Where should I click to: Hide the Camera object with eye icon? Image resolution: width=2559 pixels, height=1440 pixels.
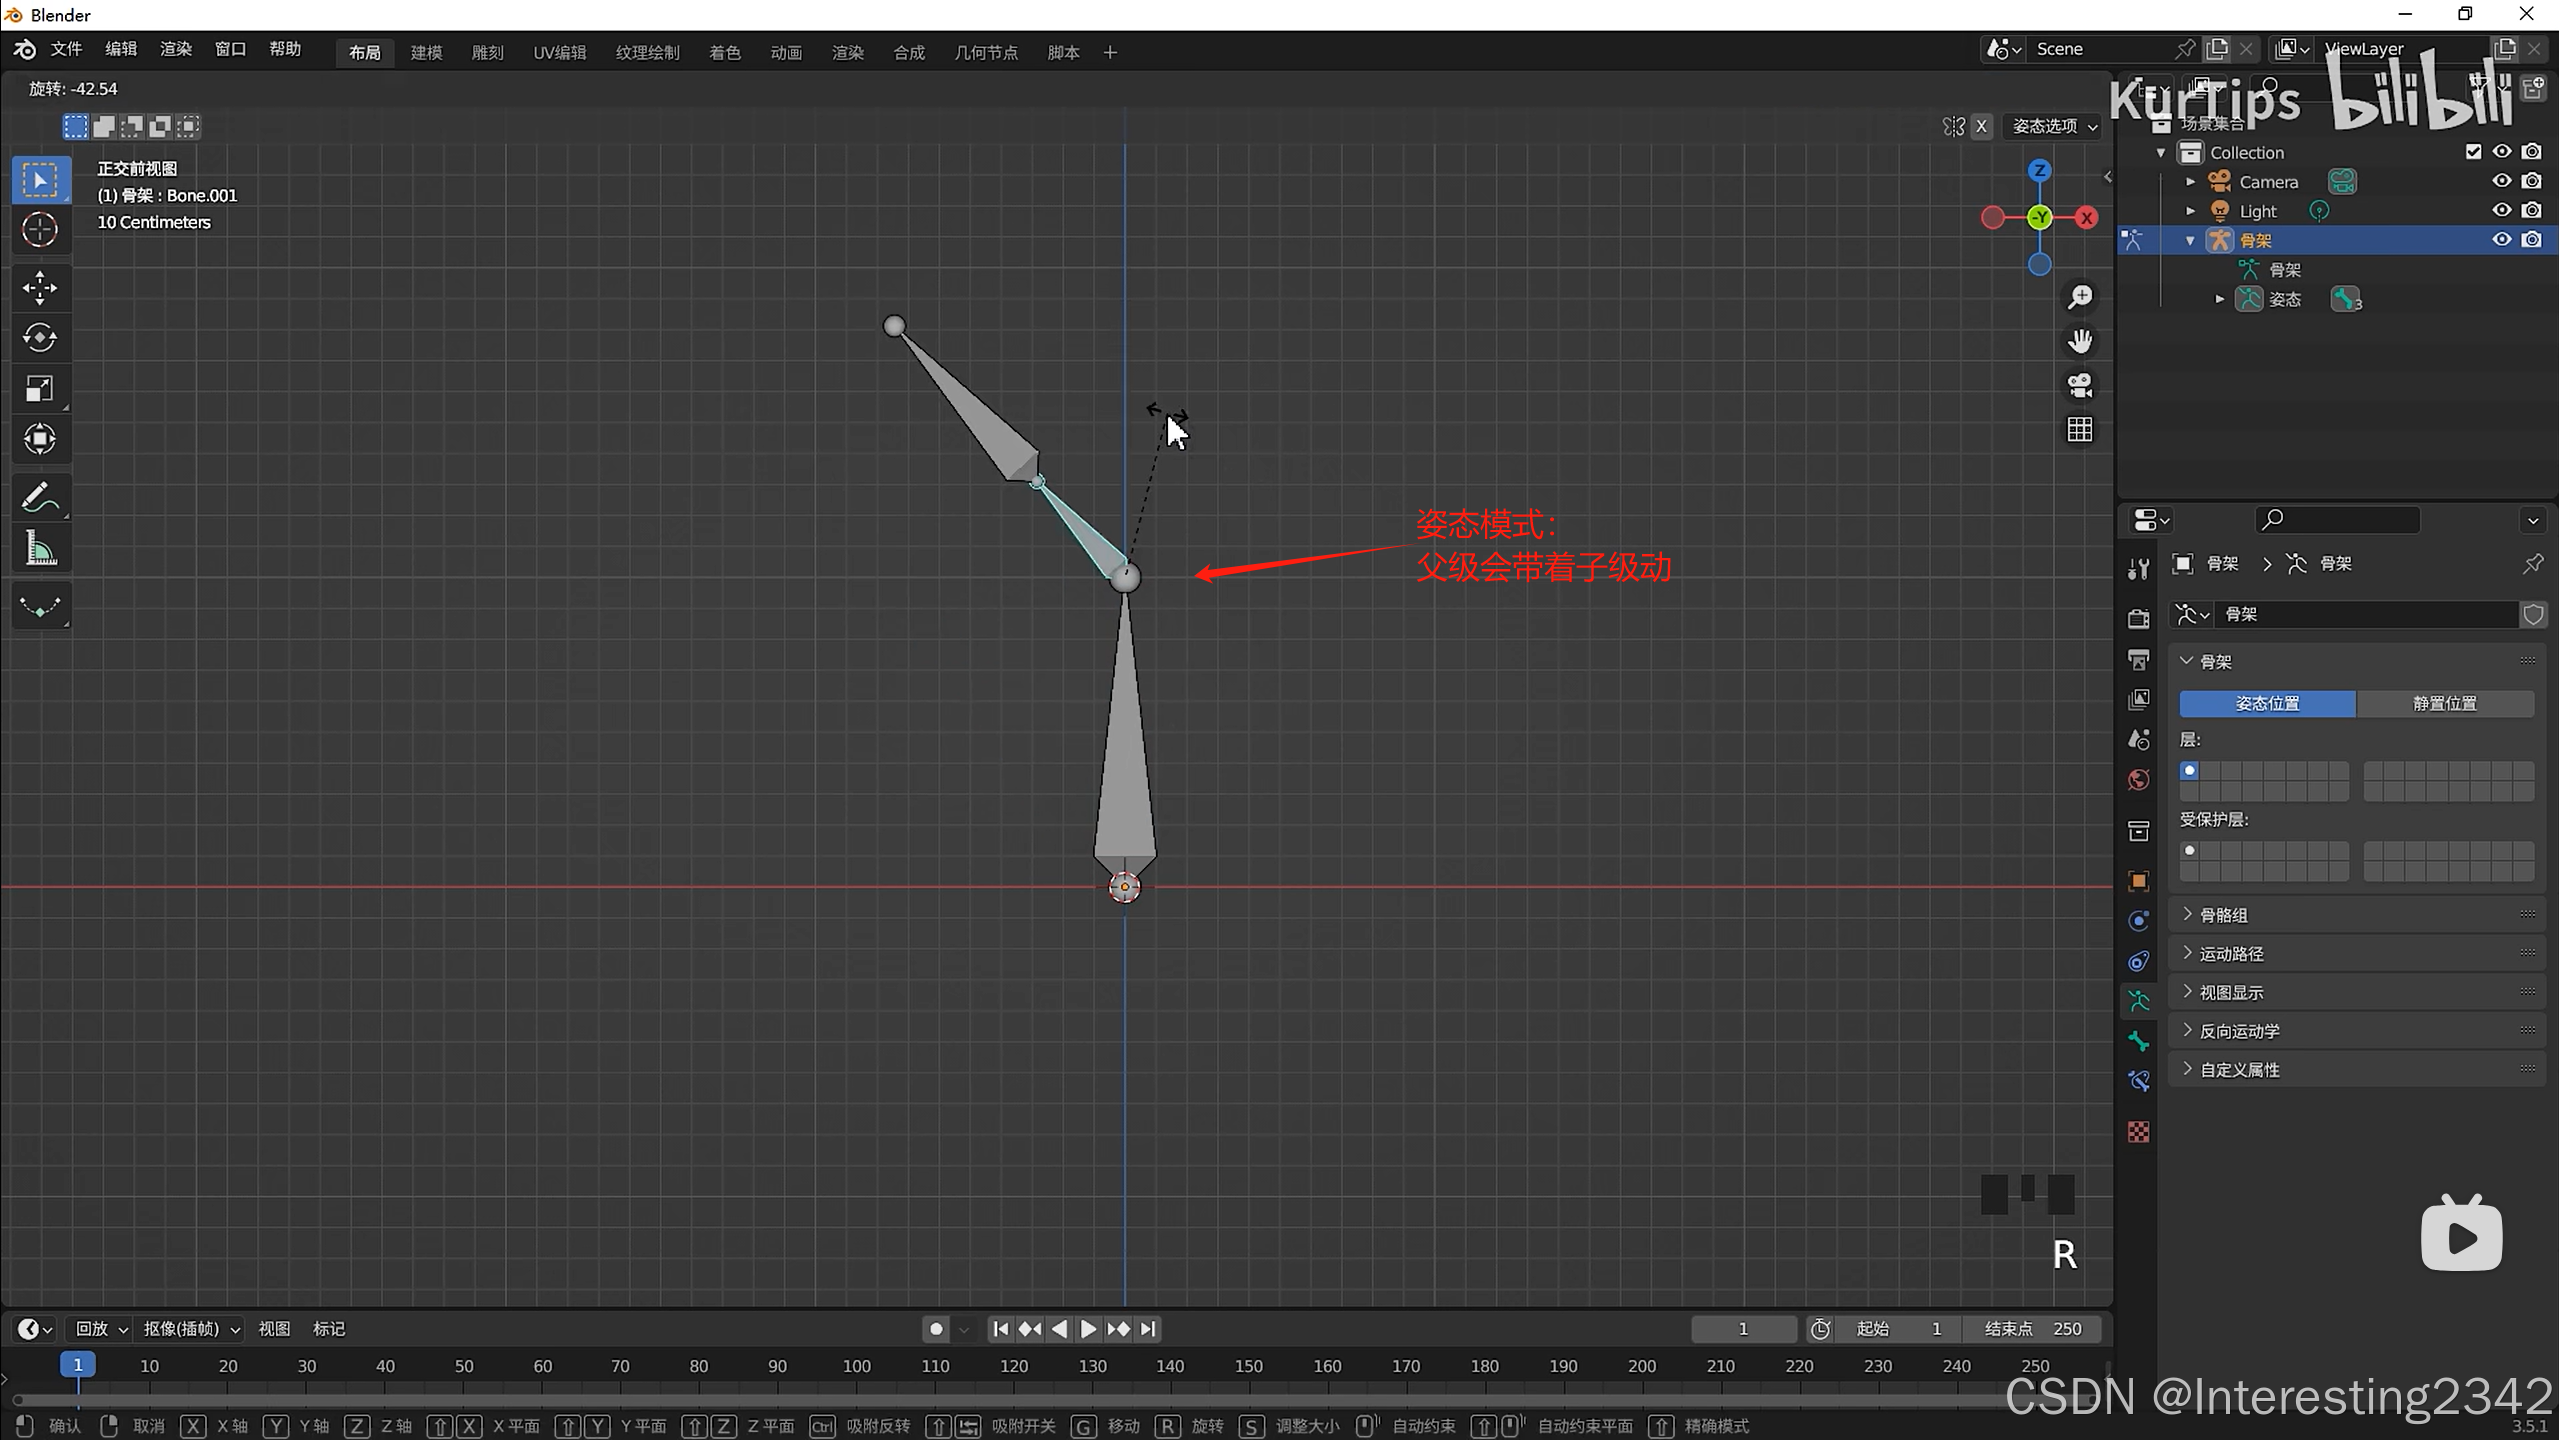point(2502,181)
